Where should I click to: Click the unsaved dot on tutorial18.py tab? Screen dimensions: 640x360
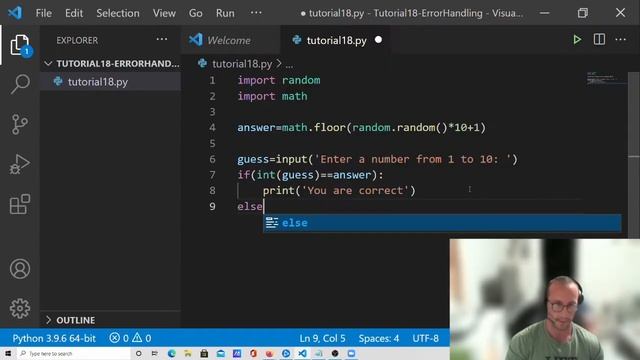(378, 40)
